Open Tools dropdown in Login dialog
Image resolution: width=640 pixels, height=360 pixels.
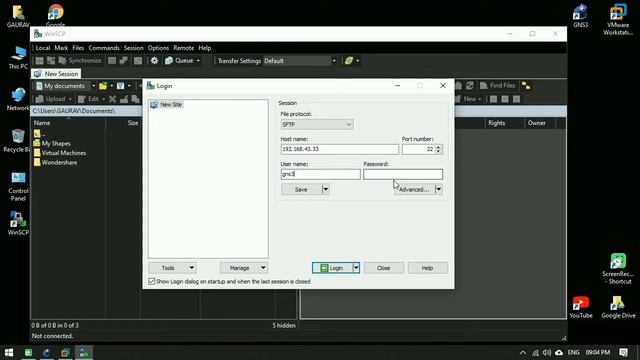pyautogui.click(x=173, y=268)
